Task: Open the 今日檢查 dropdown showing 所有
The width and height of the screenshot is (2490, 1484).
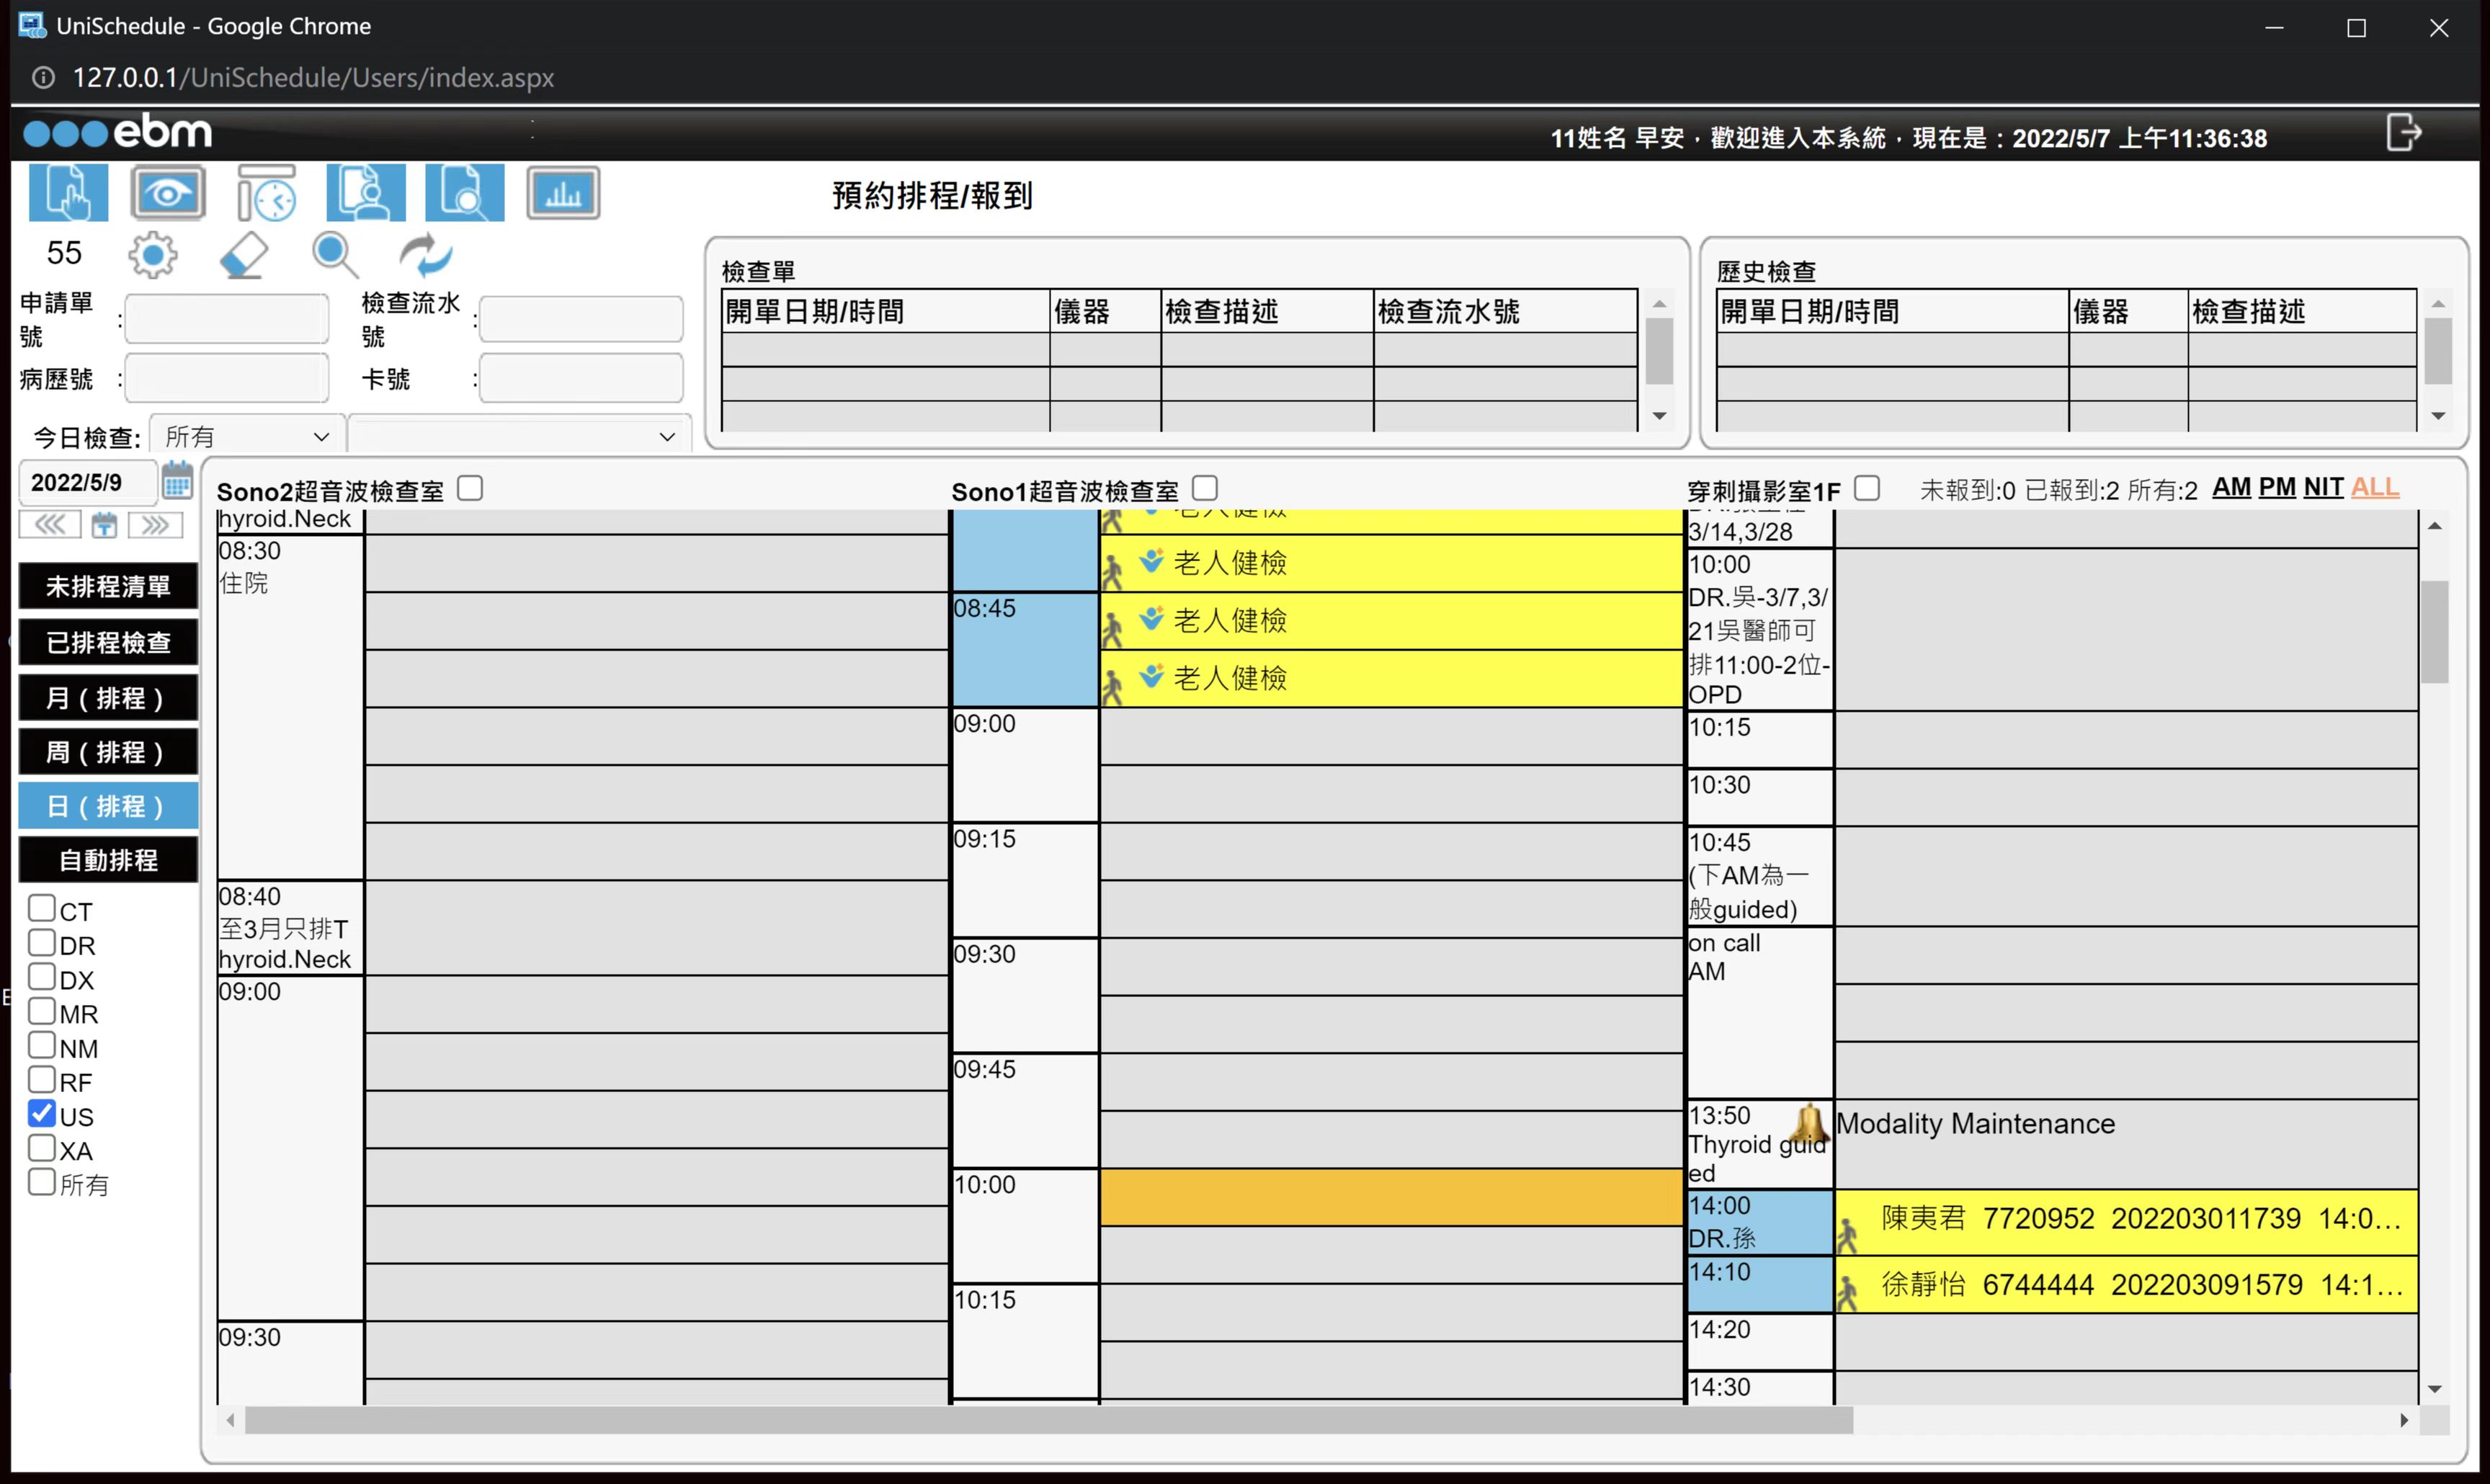Action: (246, 436)
